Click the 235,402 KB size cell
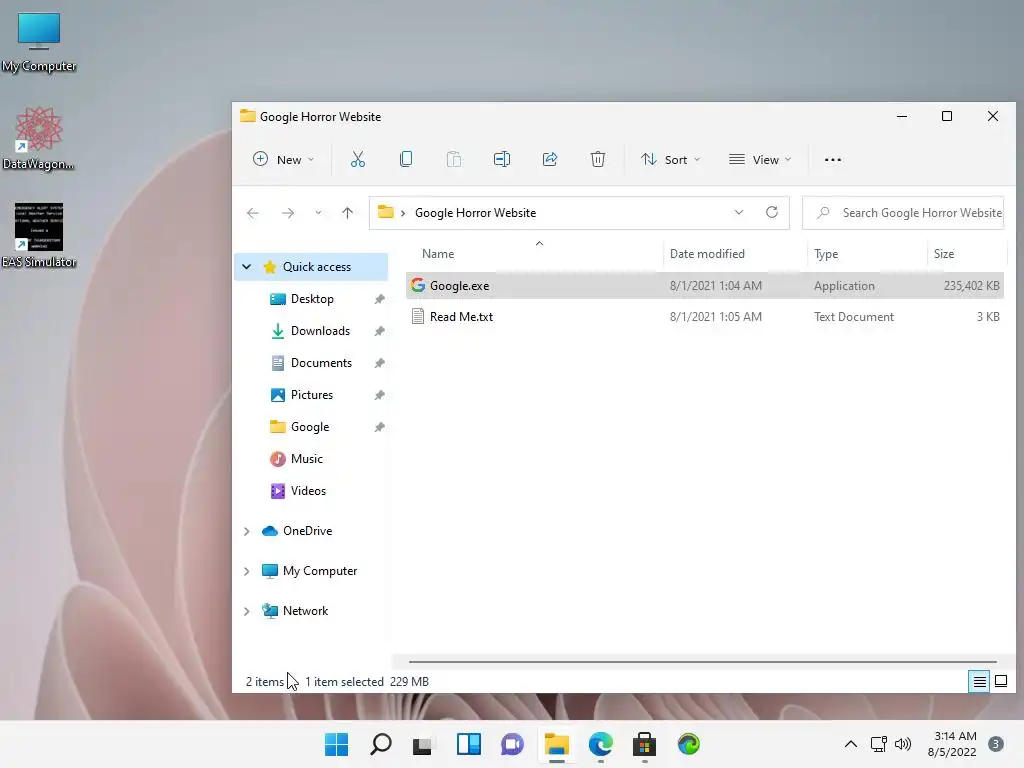 971,285
